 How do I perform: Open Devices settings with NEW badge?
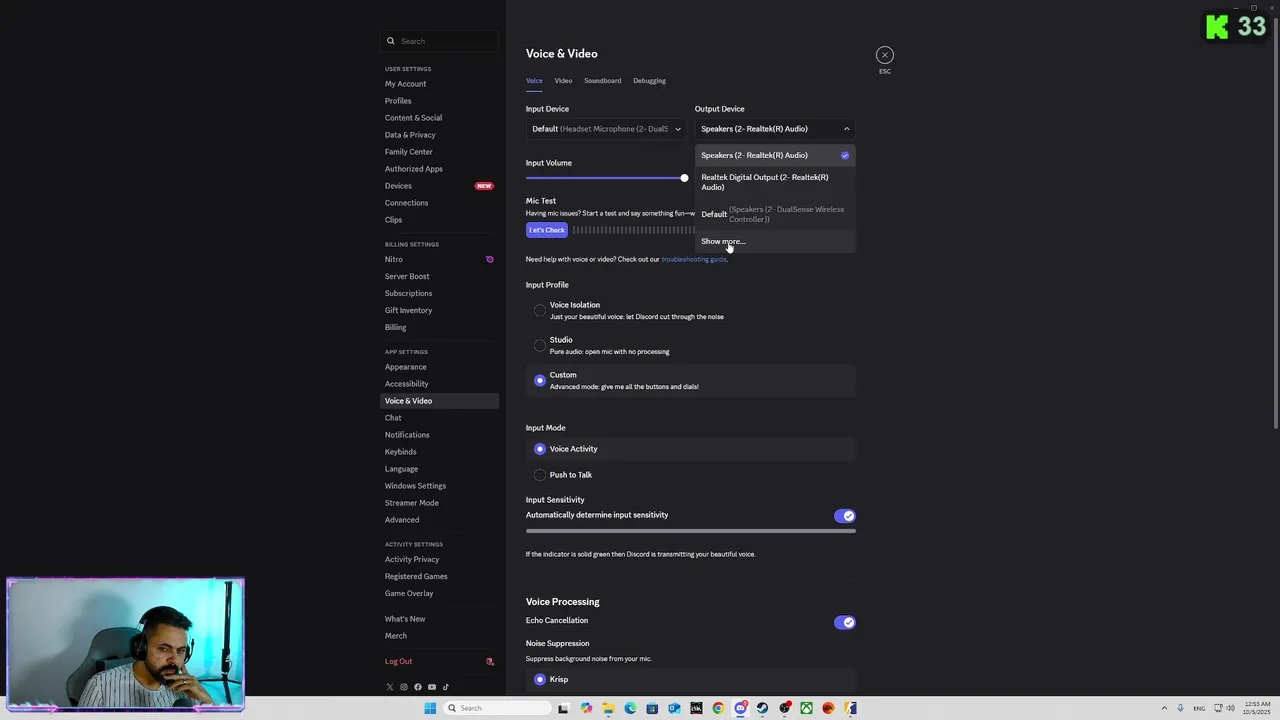pyautogui.click(x=440, y=186)
